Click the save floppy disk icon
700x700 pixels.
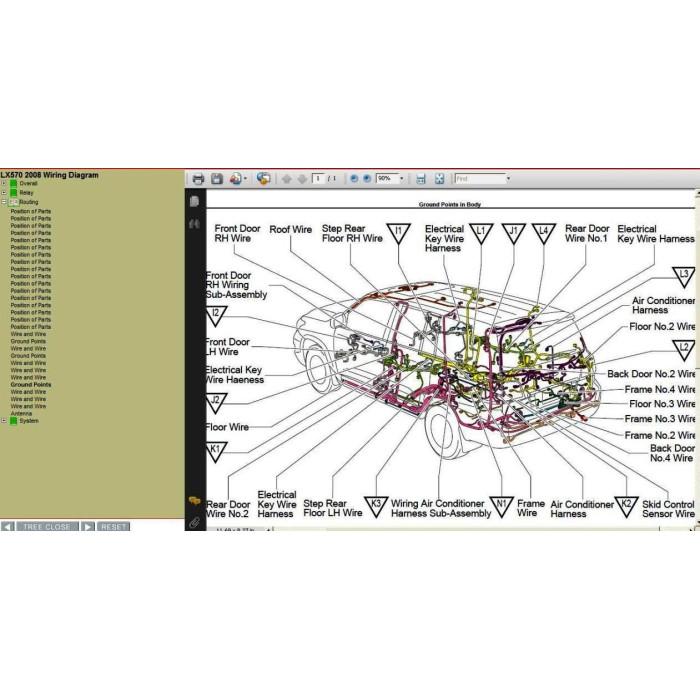(217, 179)
